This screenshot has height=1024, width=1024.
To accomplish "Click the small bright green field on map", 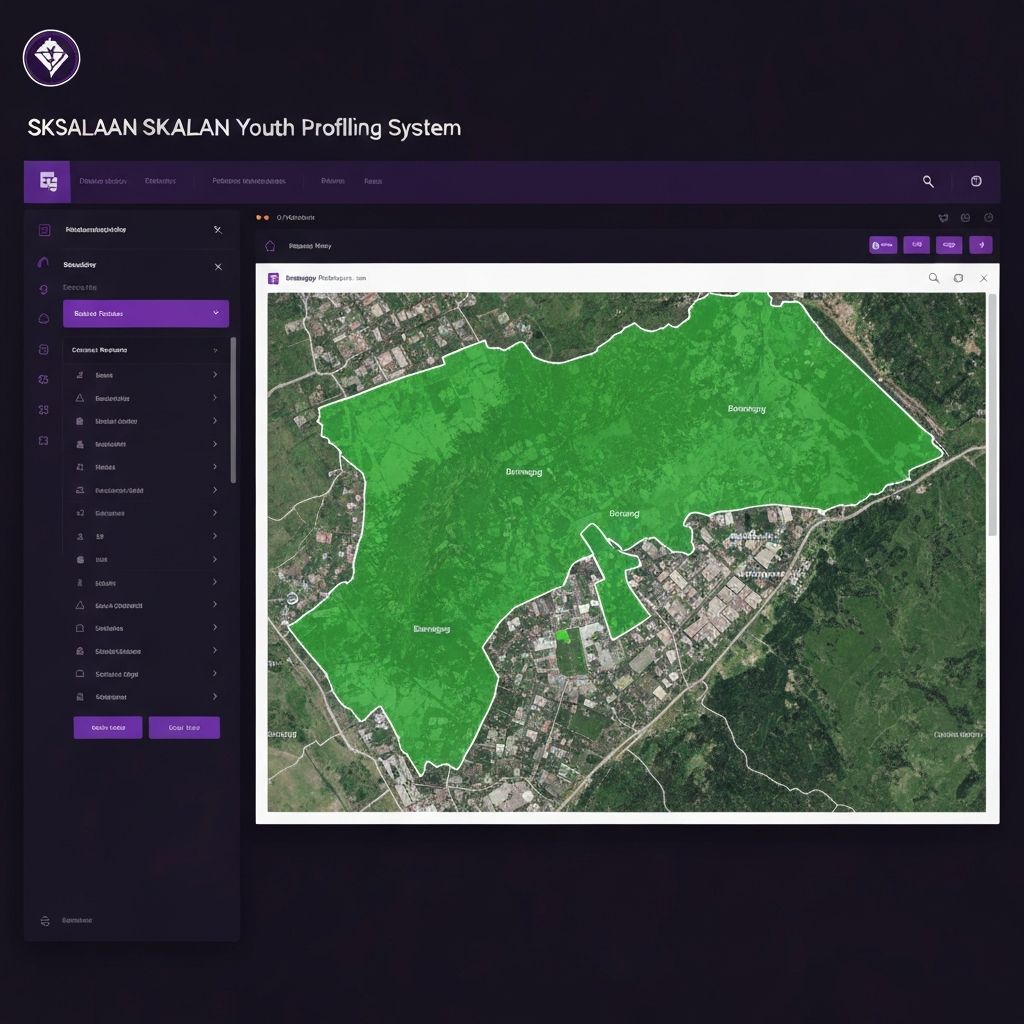I will 563,635.
